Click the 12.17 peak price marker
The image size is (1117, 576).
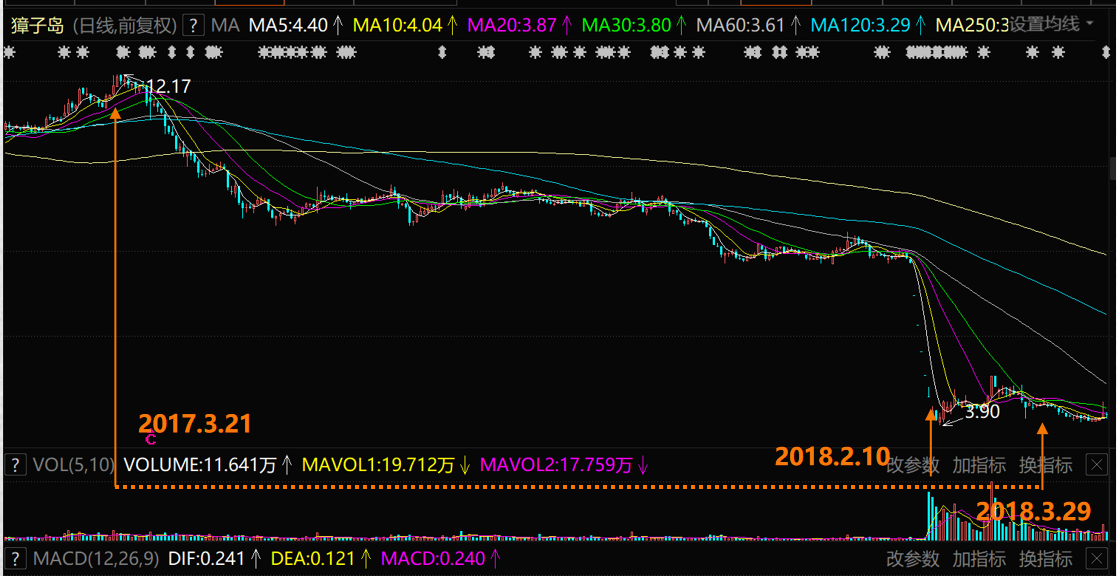coord(167,87)
